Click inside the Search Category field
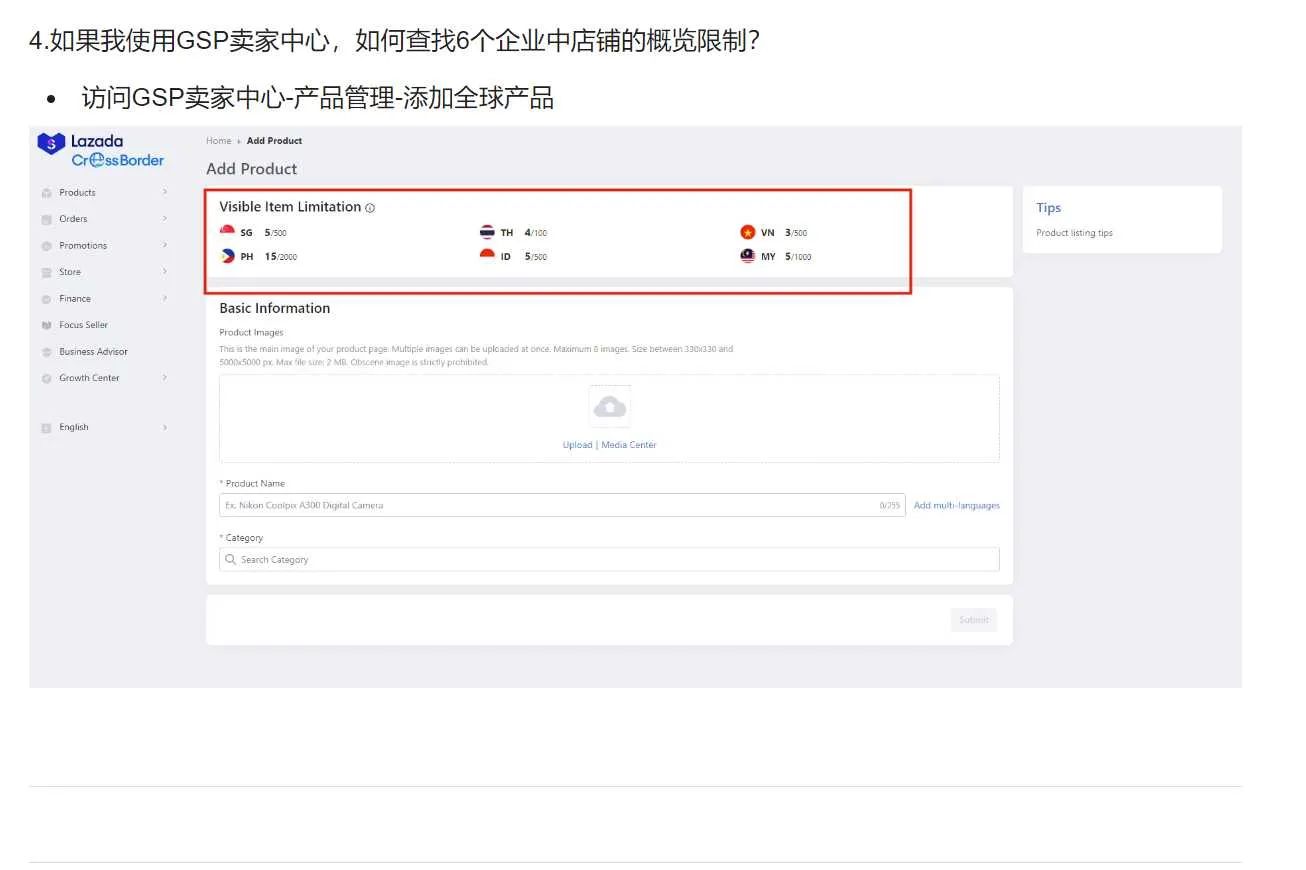Image resolution: width=1306 pixels, height=870 pixels. (609, 559)
